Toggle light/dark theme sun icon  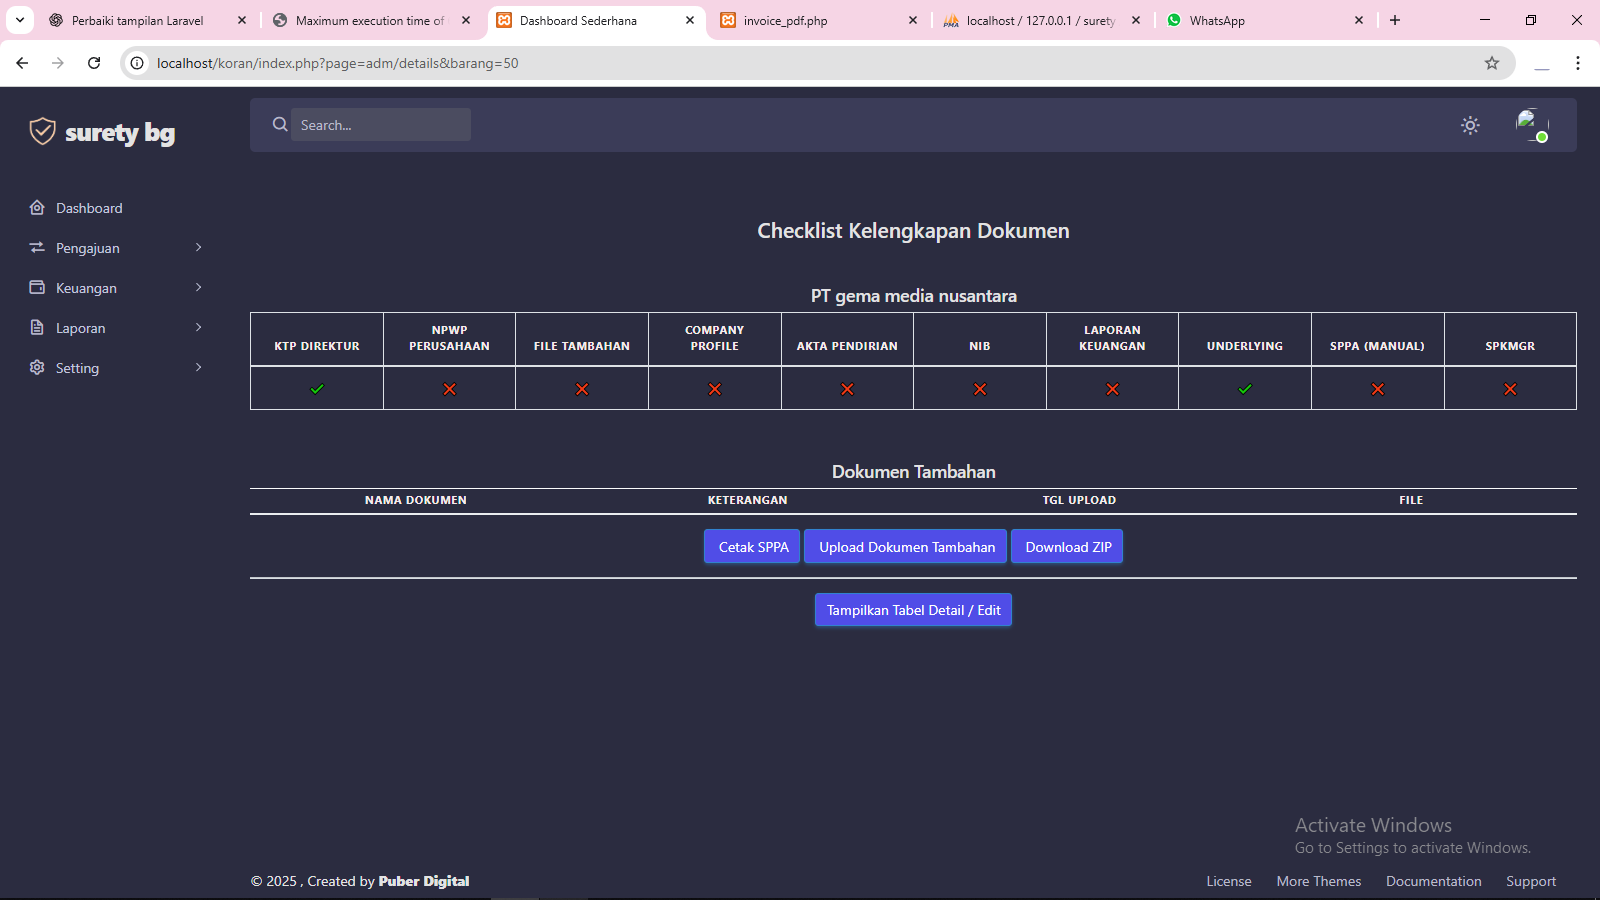click(1470, 125)
